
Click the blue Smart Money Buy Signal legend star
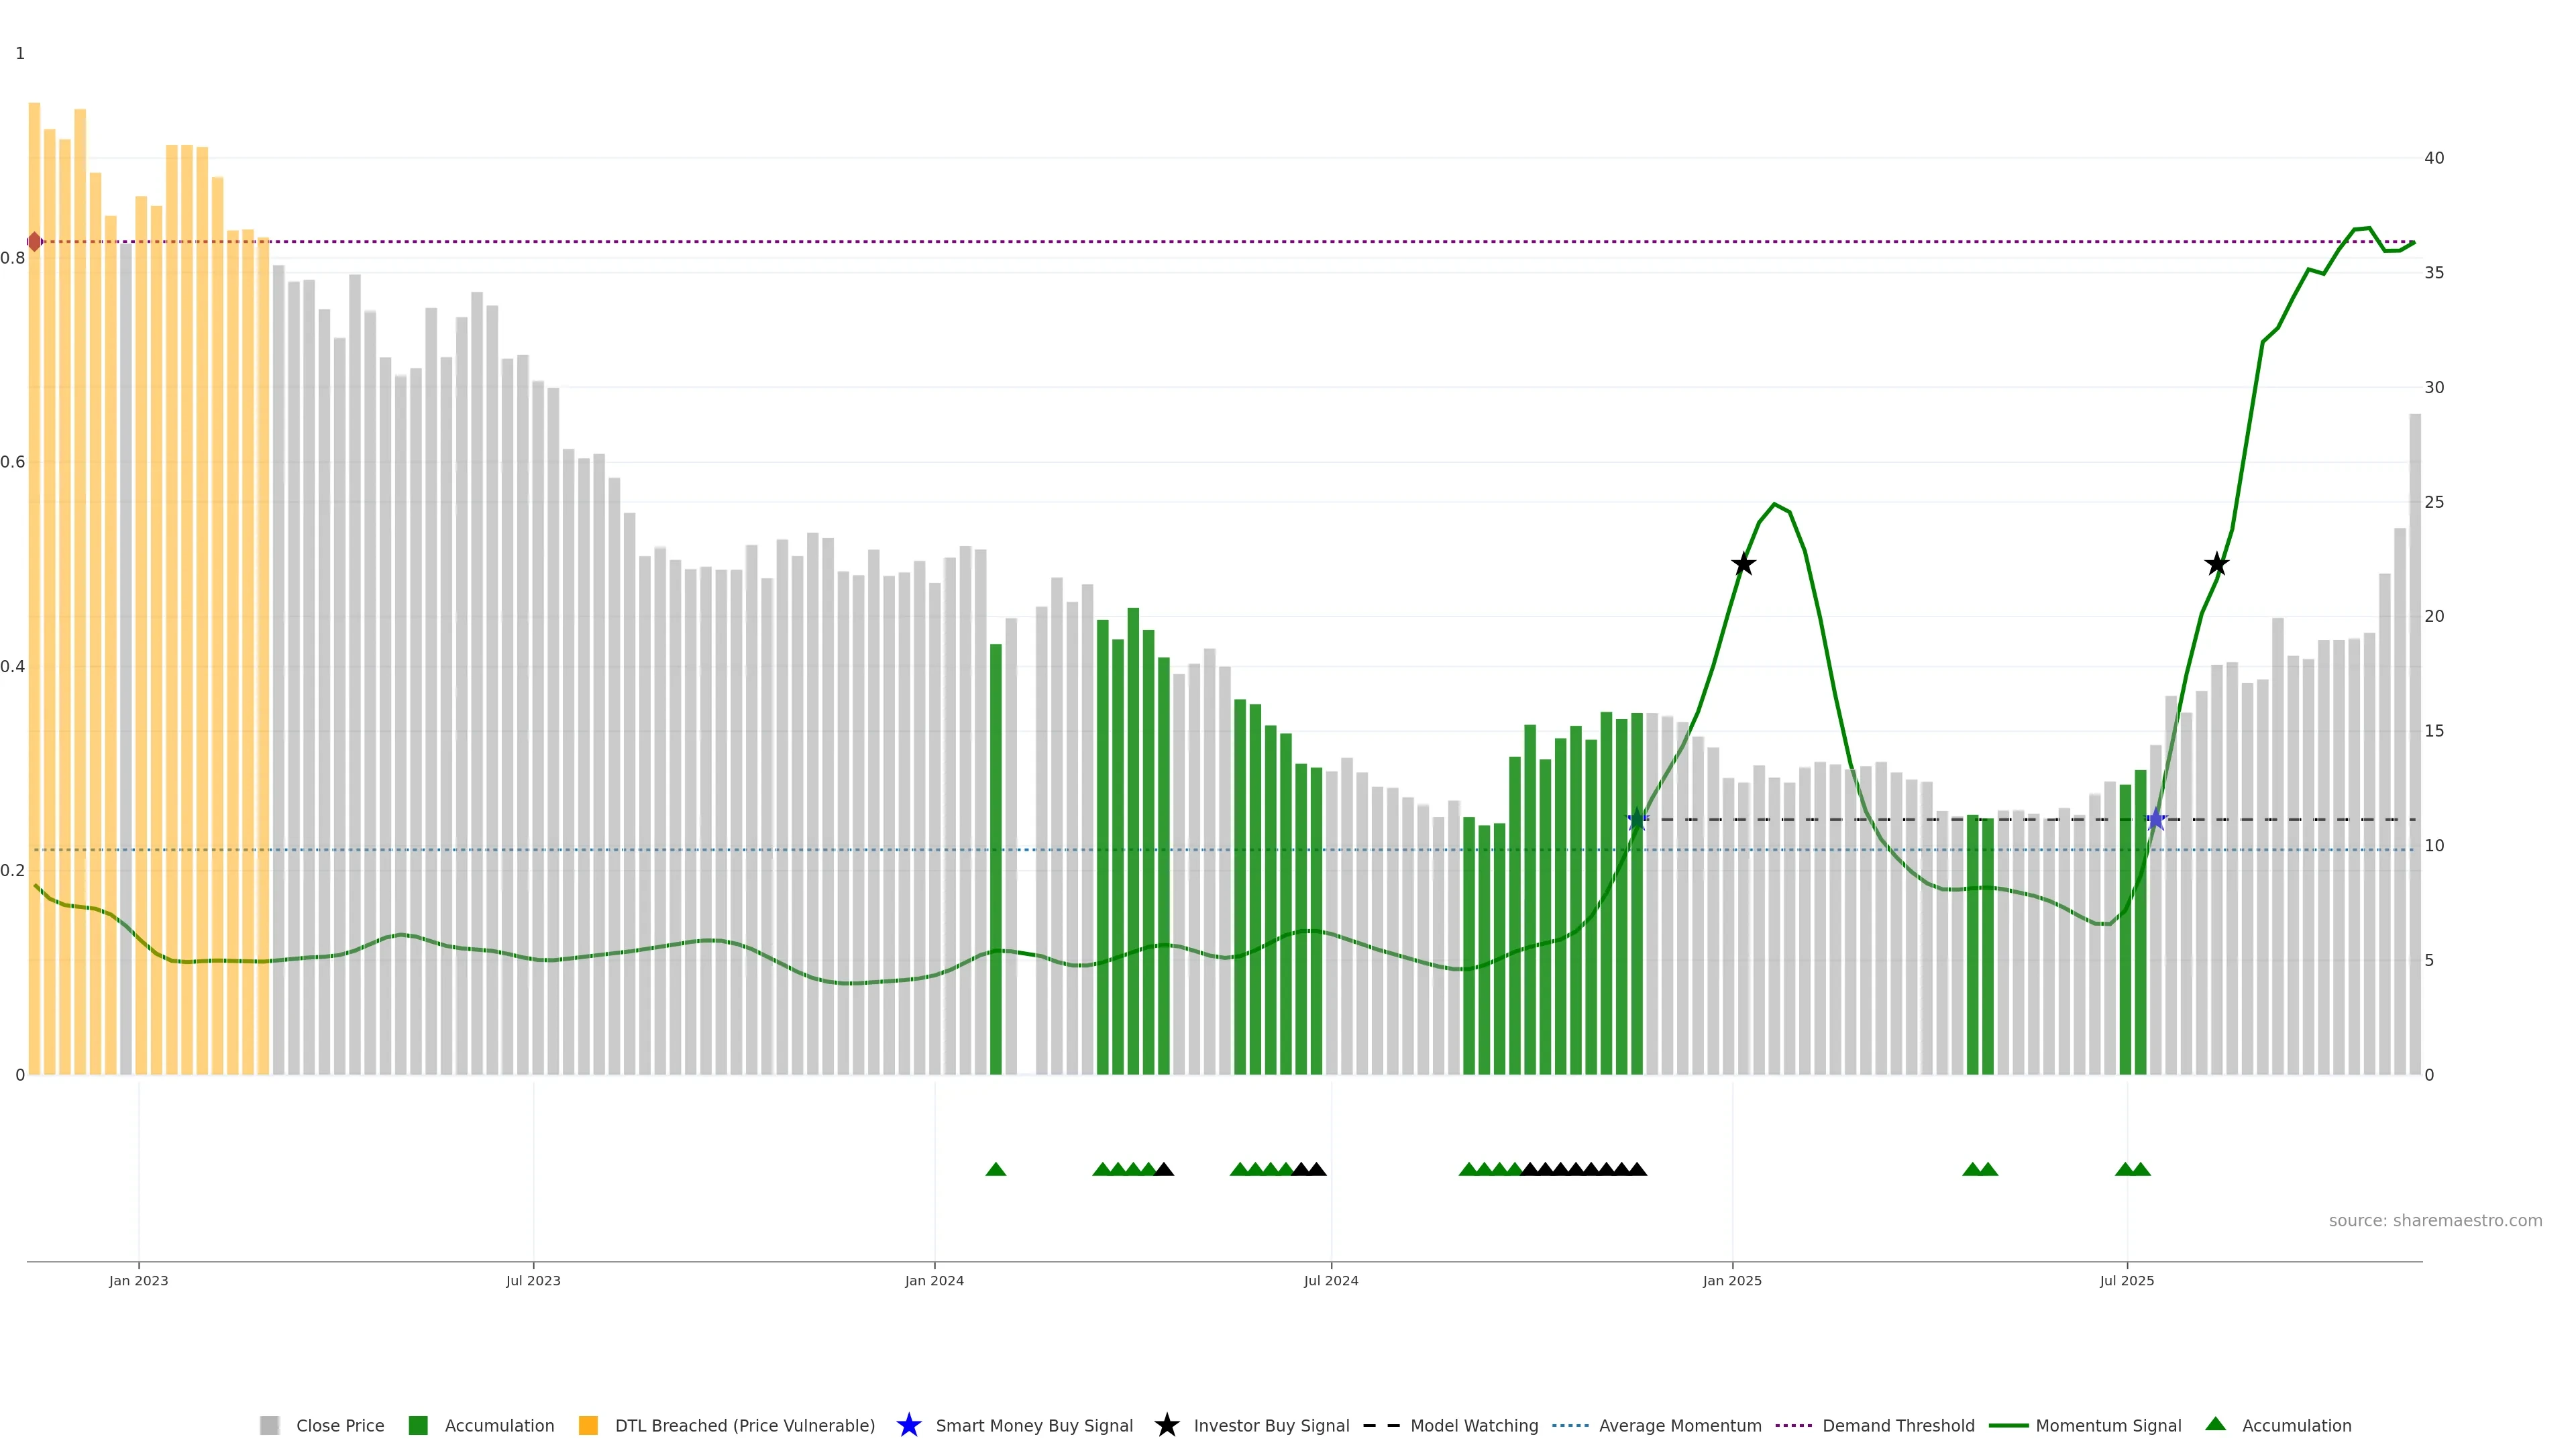coord(908,1425)
